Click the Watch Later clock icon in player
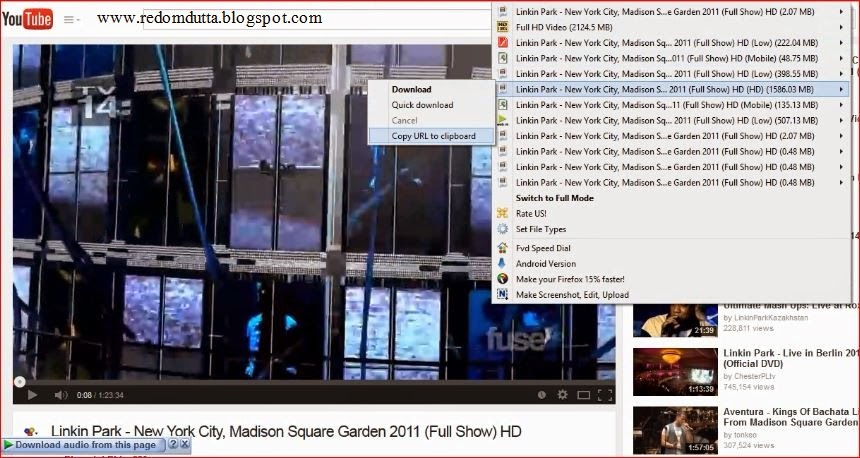The image size is (860, 458). pyautogui.click(x=542, y=395)
